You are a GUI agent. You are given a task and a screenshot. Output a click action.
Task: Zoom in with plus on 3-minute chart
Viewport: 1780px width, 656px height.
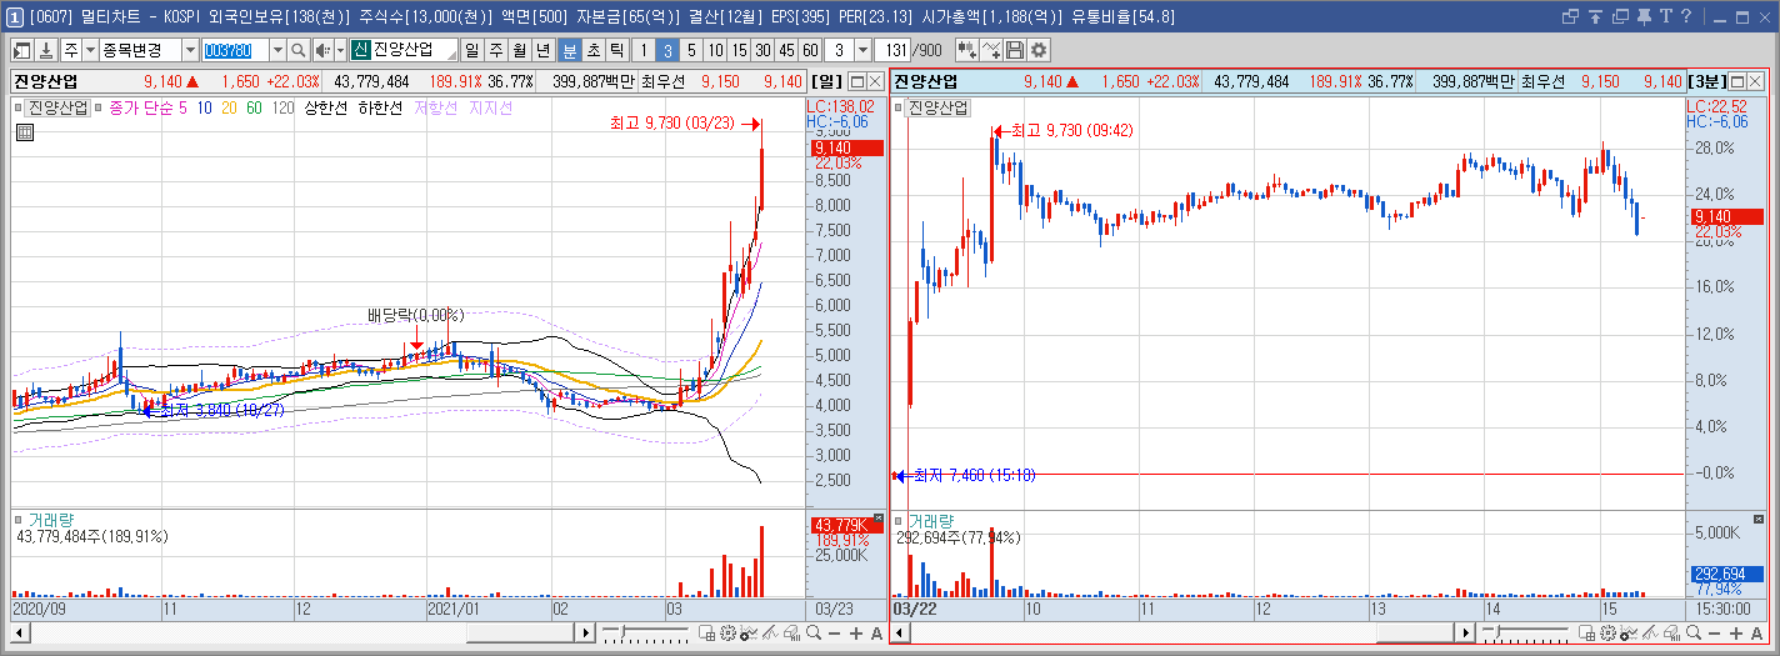click(1736, 633)
